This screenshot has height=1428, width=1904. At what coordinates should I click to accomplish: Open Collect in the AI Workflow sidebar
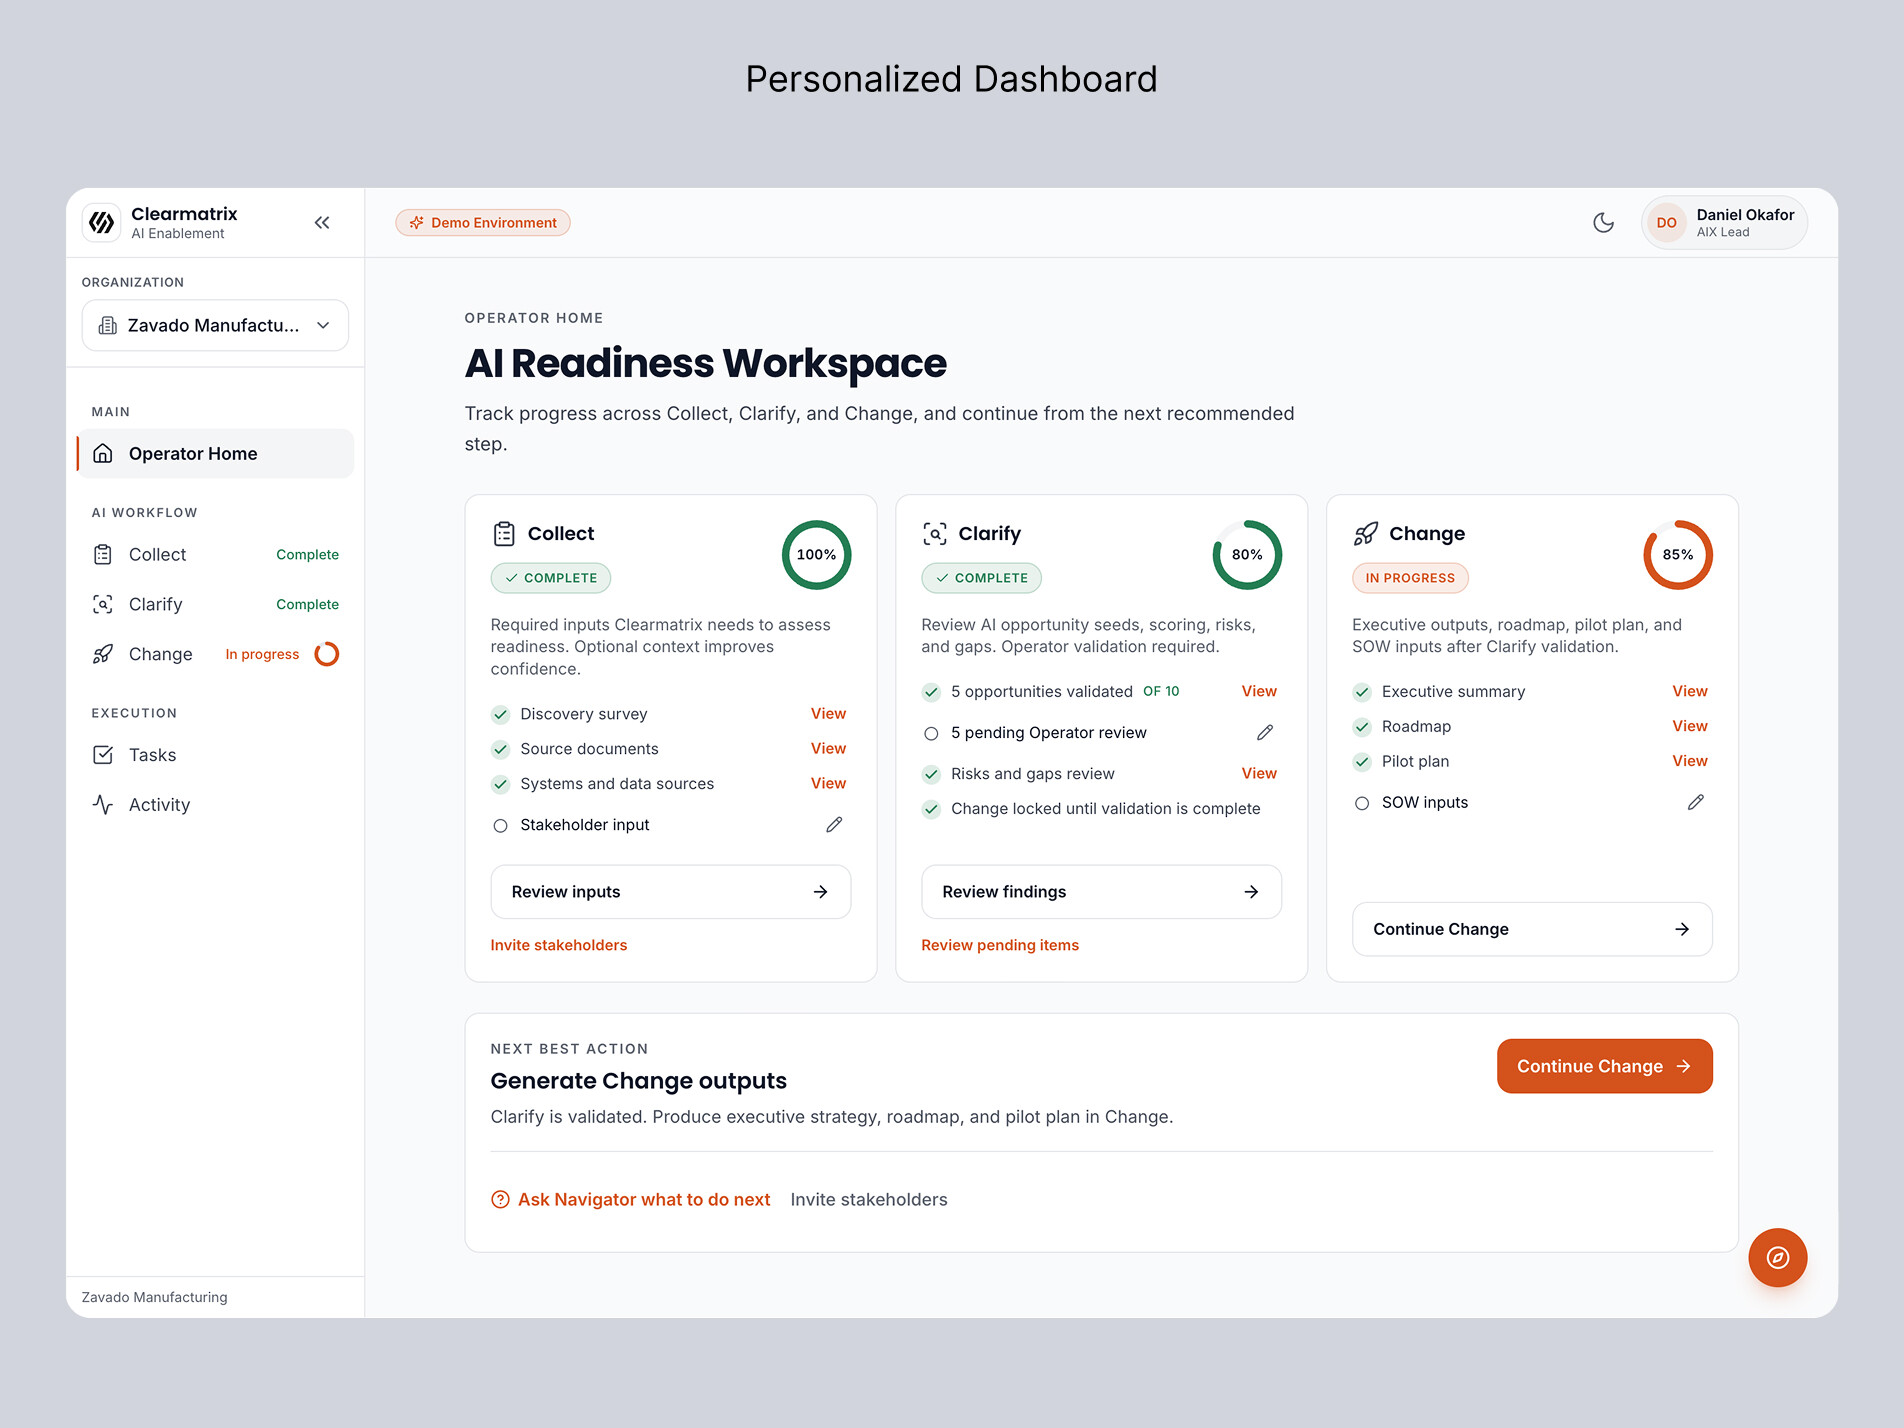[x=215, y=555]
